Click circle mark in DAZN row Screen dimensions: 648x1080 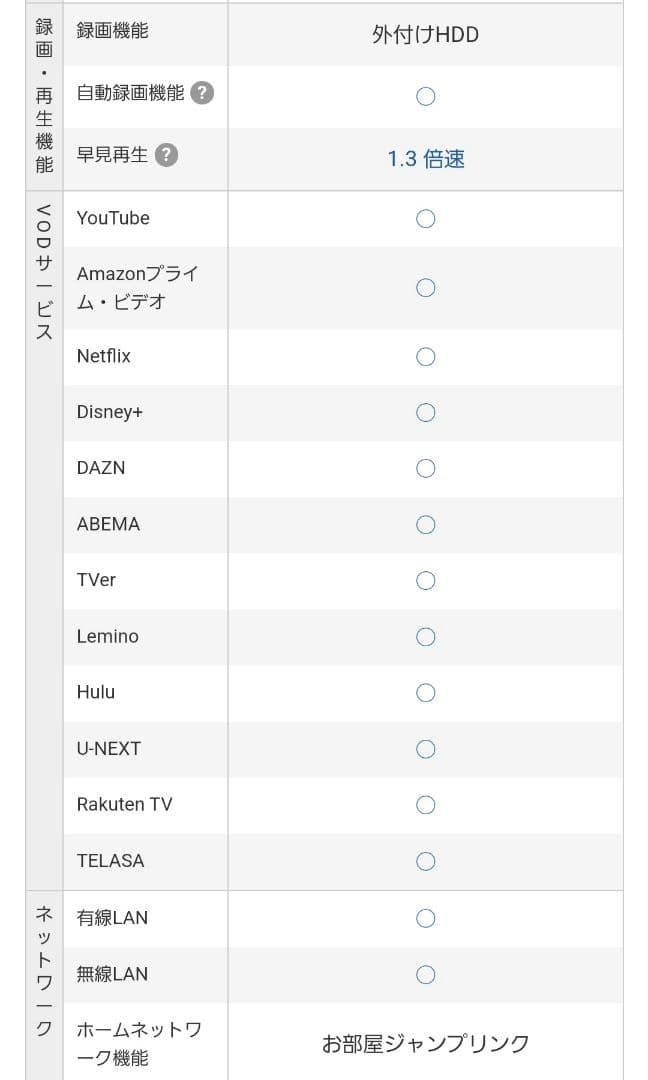[x=425, y=469]
